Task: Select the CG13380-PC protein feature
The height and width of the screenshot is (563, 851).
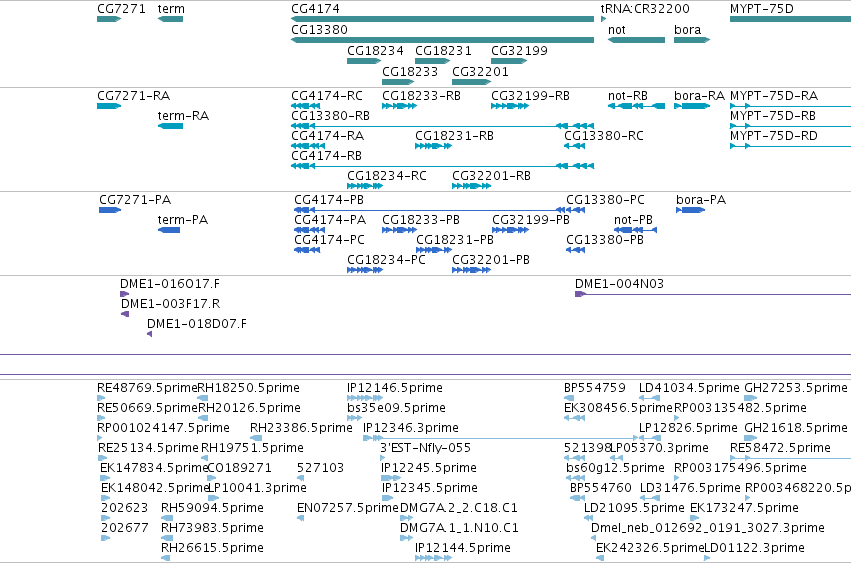Action: [575, 210]
